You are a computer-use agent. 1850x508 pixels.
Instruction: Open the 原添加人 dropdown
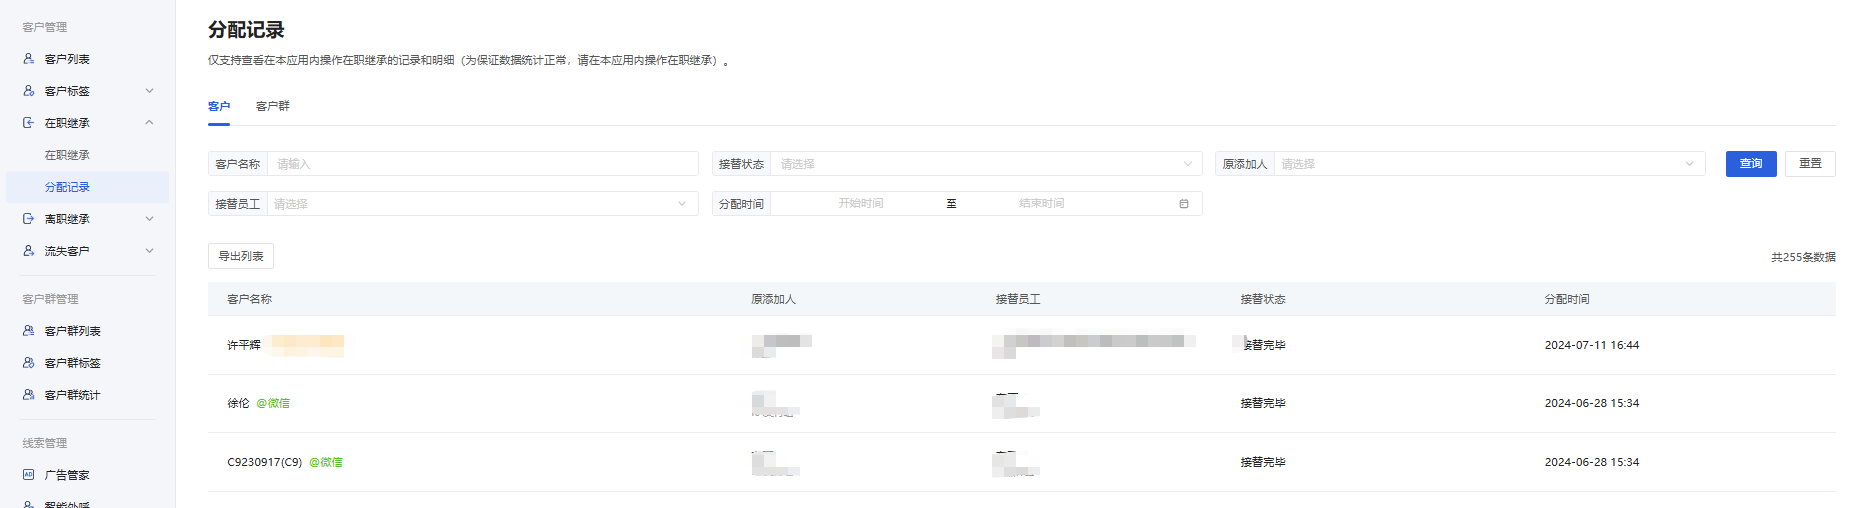point(1489,164)
